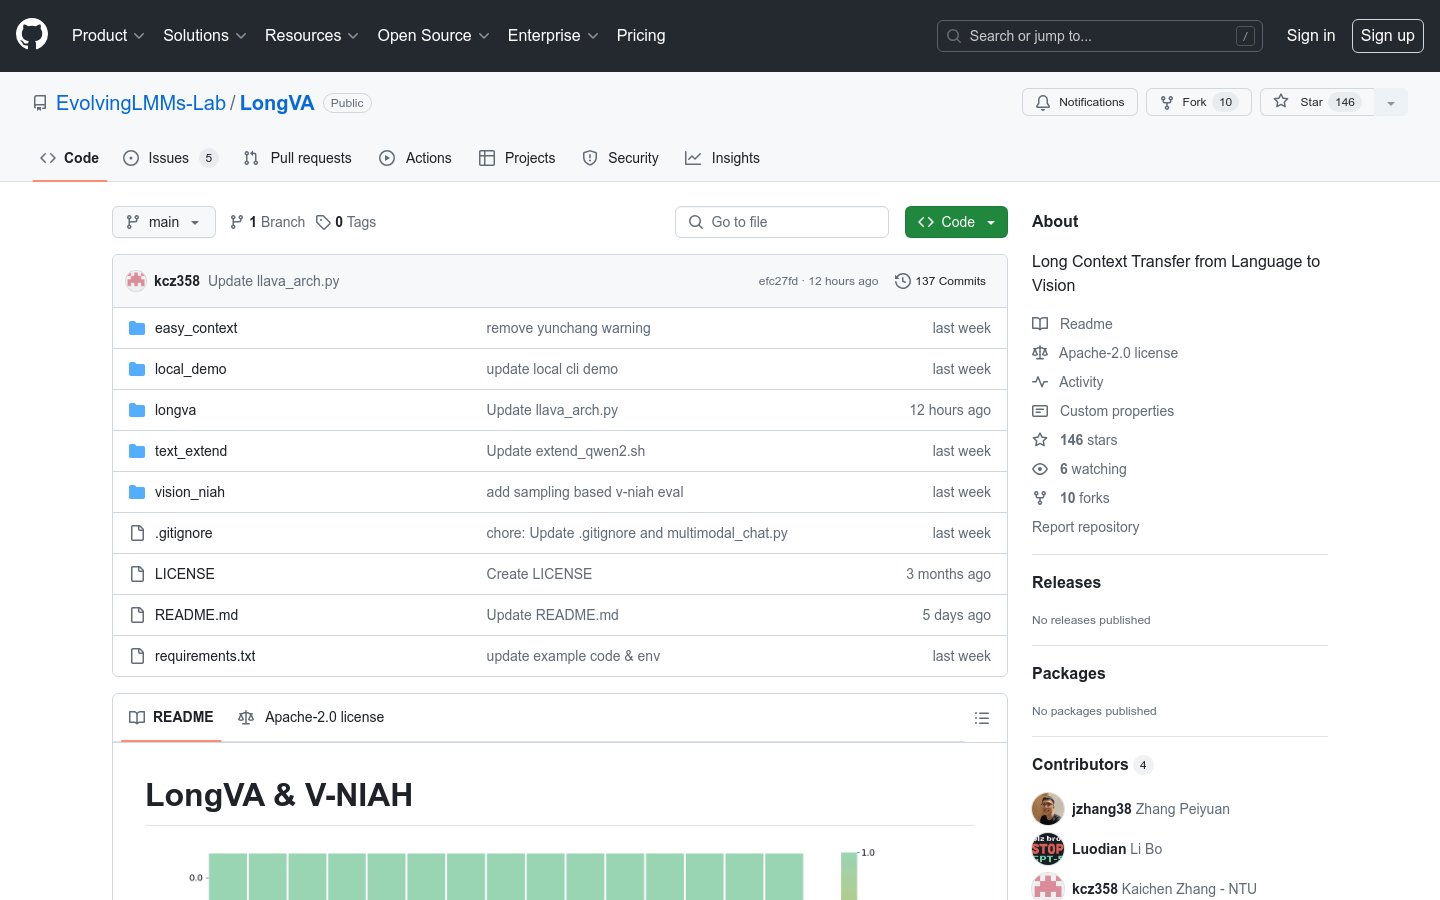
Task: View the 137 Commits history
Action: pyautogui.click(x=940, y=281)
